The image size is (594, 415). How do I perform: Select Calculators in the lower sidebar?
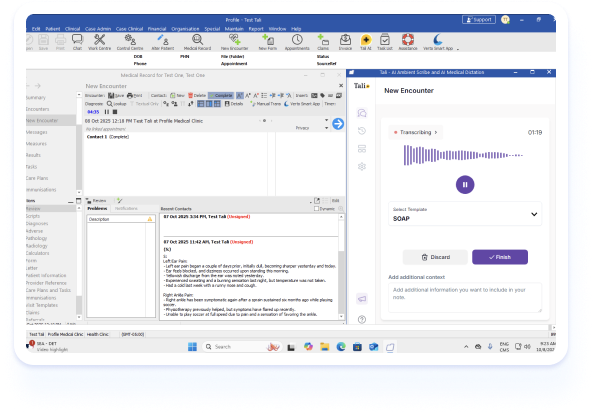[38, 253]
